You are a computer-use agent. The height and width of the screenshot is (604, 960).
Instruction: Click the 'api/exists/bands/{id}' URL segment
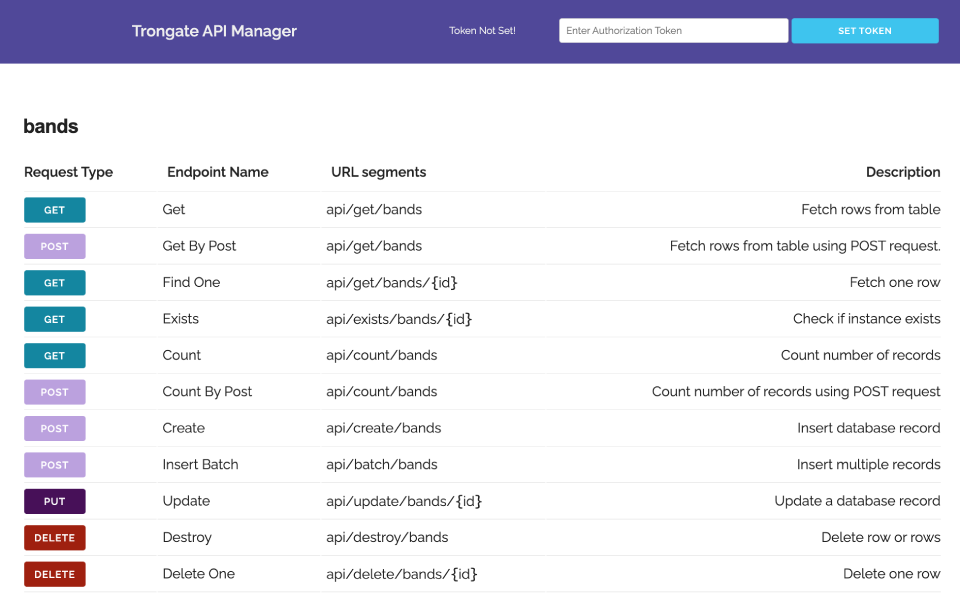pos(399,319)
